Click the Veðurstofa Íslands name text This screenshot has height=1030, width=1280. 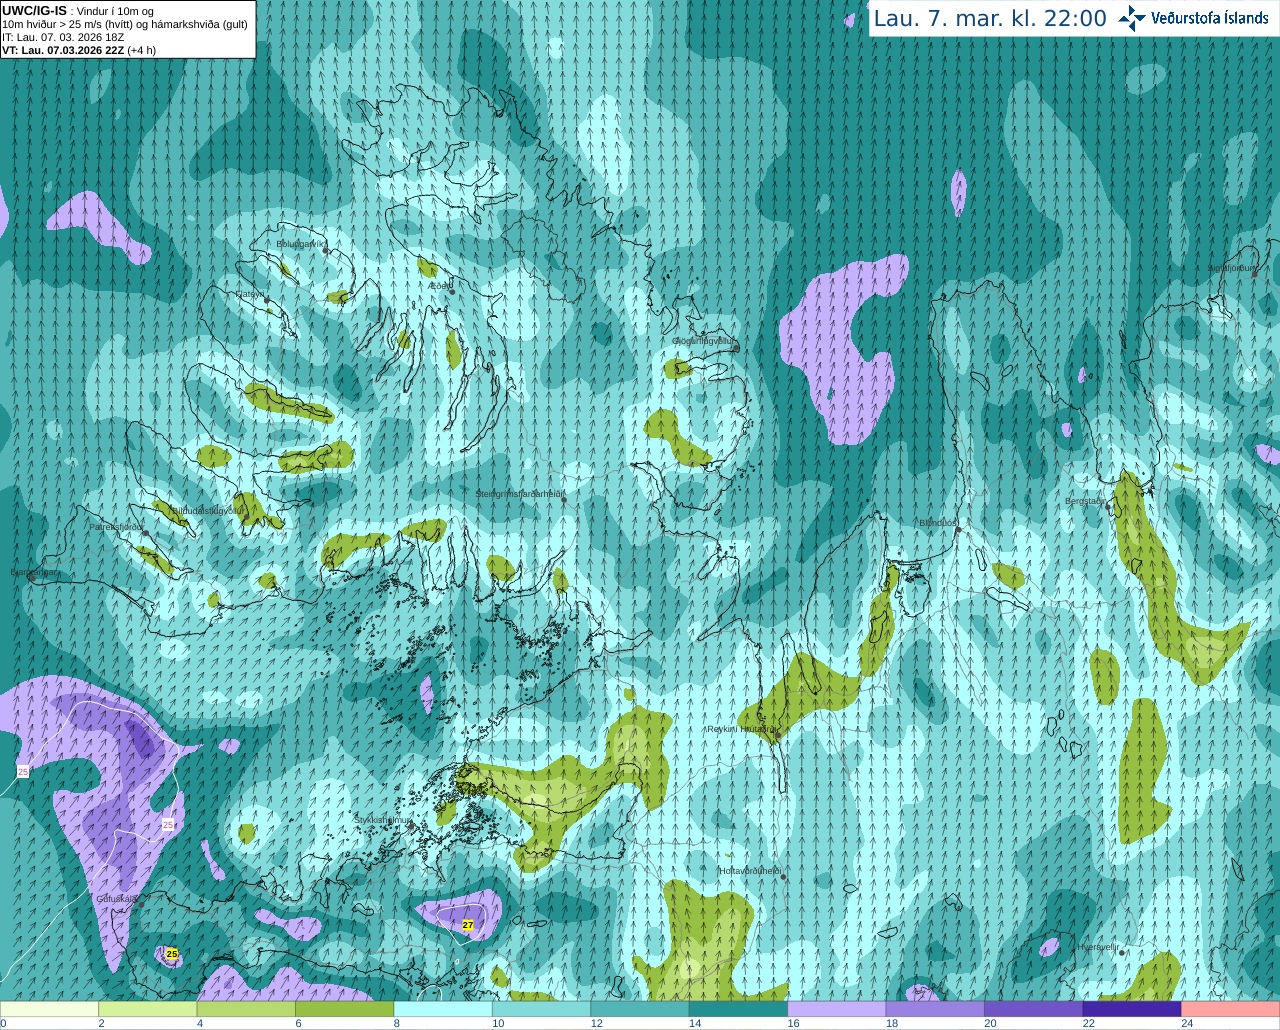tap(1210, 18)
